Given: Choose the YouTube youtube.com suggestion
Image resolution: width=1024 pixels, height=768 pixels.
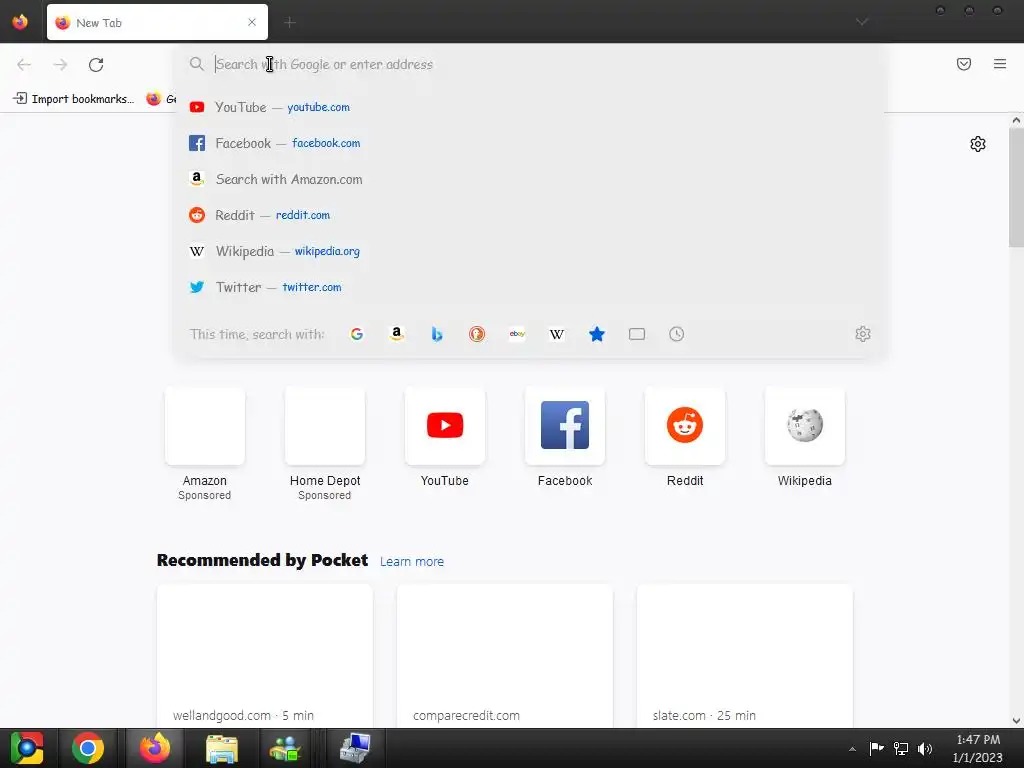Looking at the screenshot, I should coord(530,107).
